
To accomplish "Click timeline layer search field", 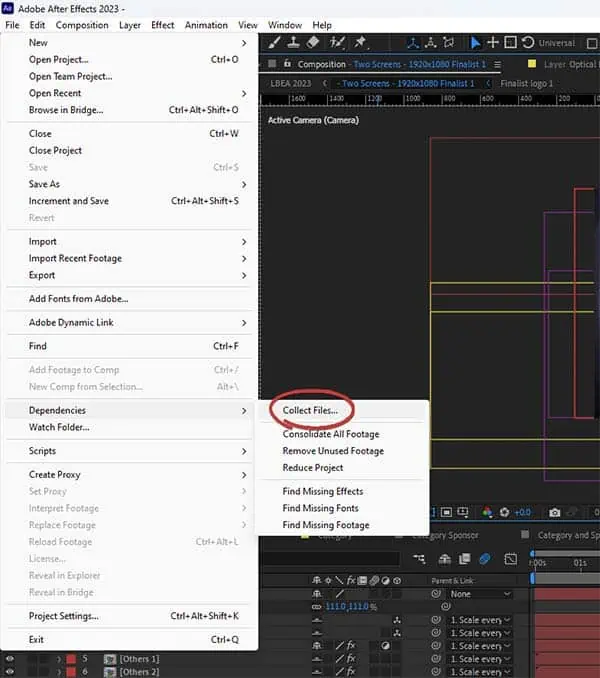I will point(330,559).
